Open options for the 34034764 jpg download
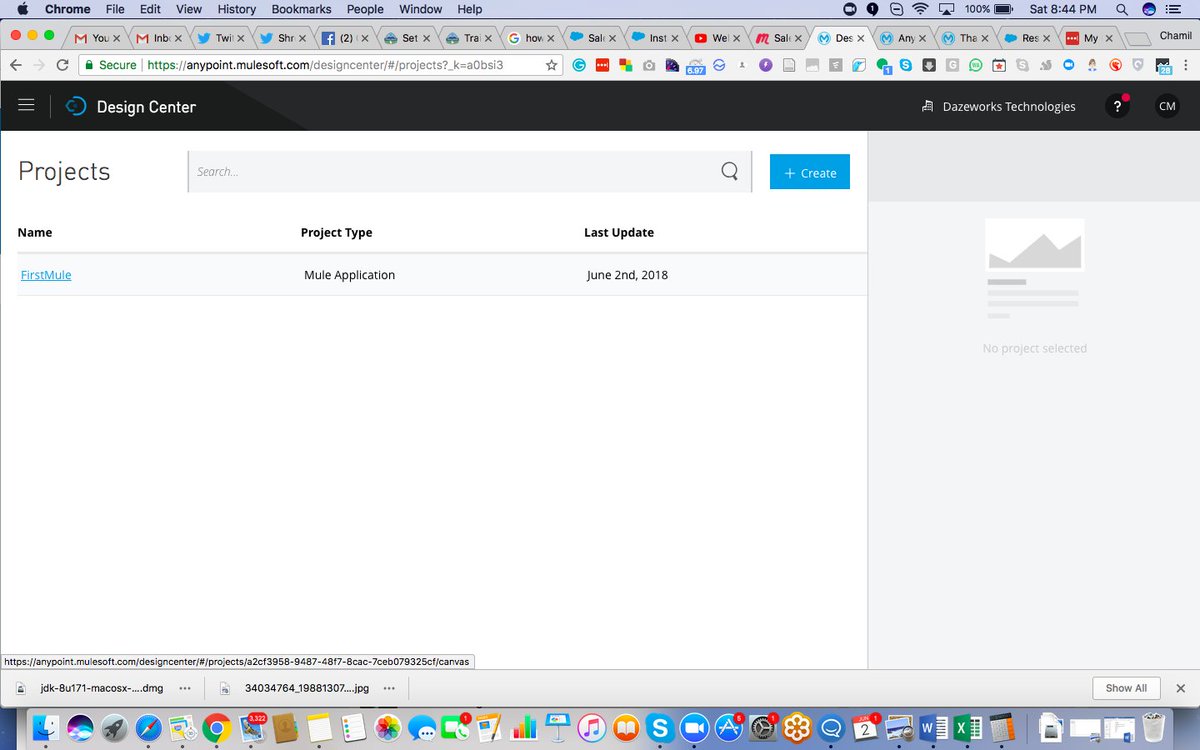This screenshot has width=1200, height=750. pos(389,688)
